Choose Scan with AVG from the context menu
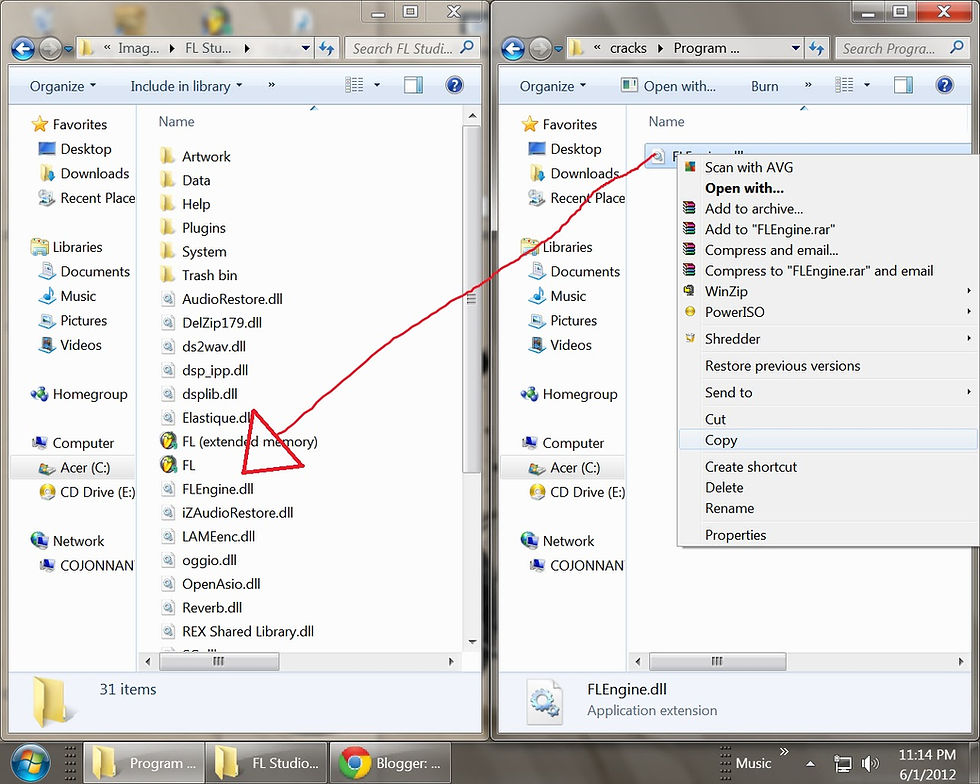The width and height of the screenshot is (980, 784). coord(749,167)
